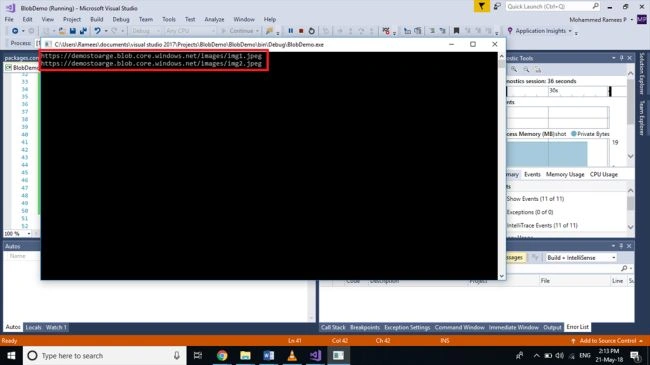Open File Explorer from the taskbar
Image resolution: width=650 pixels, height=365 pixels.
tap(245, 355)
